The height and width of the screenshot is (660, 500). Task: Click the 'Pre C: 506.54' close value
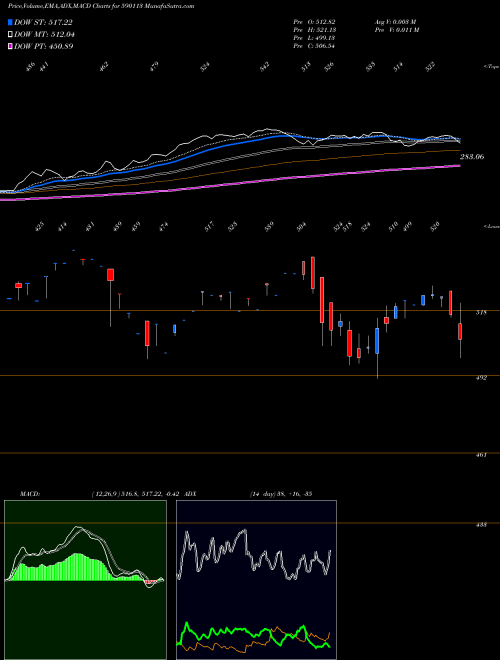click(x=314, y=46)
